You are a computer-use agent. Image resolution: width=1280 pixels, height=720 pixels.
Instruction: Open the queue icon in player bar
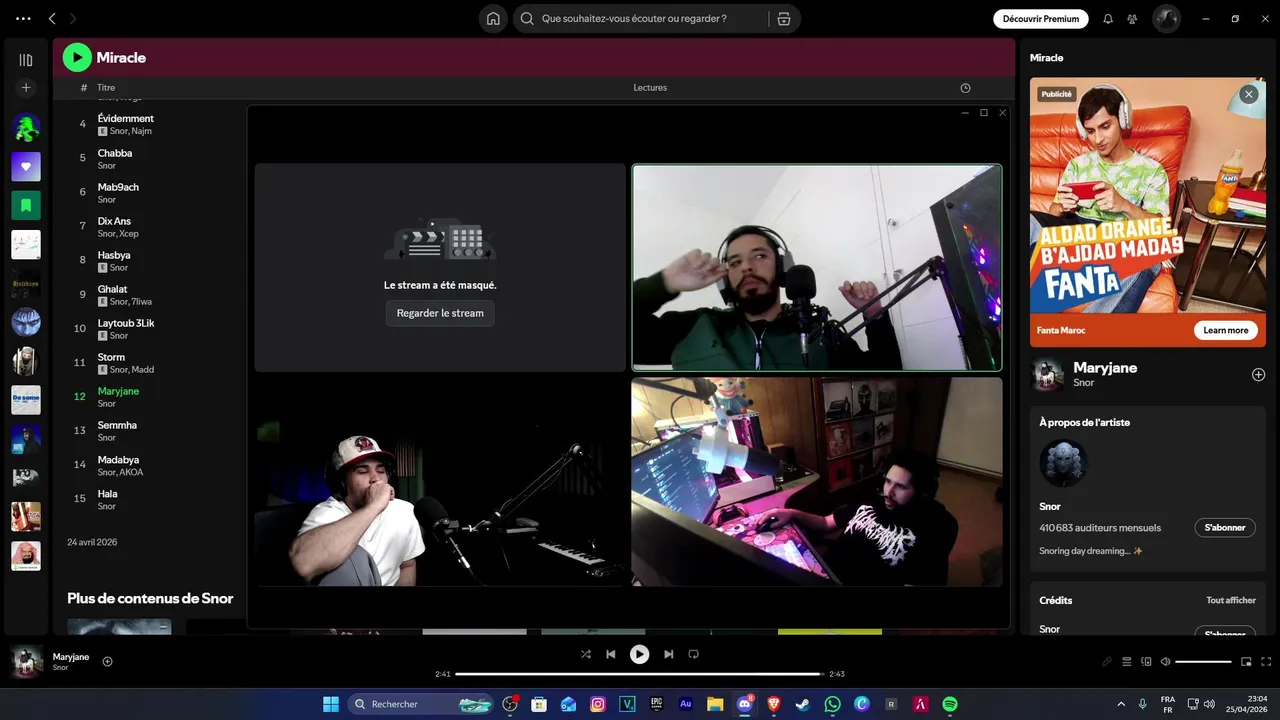point(1127,661)
